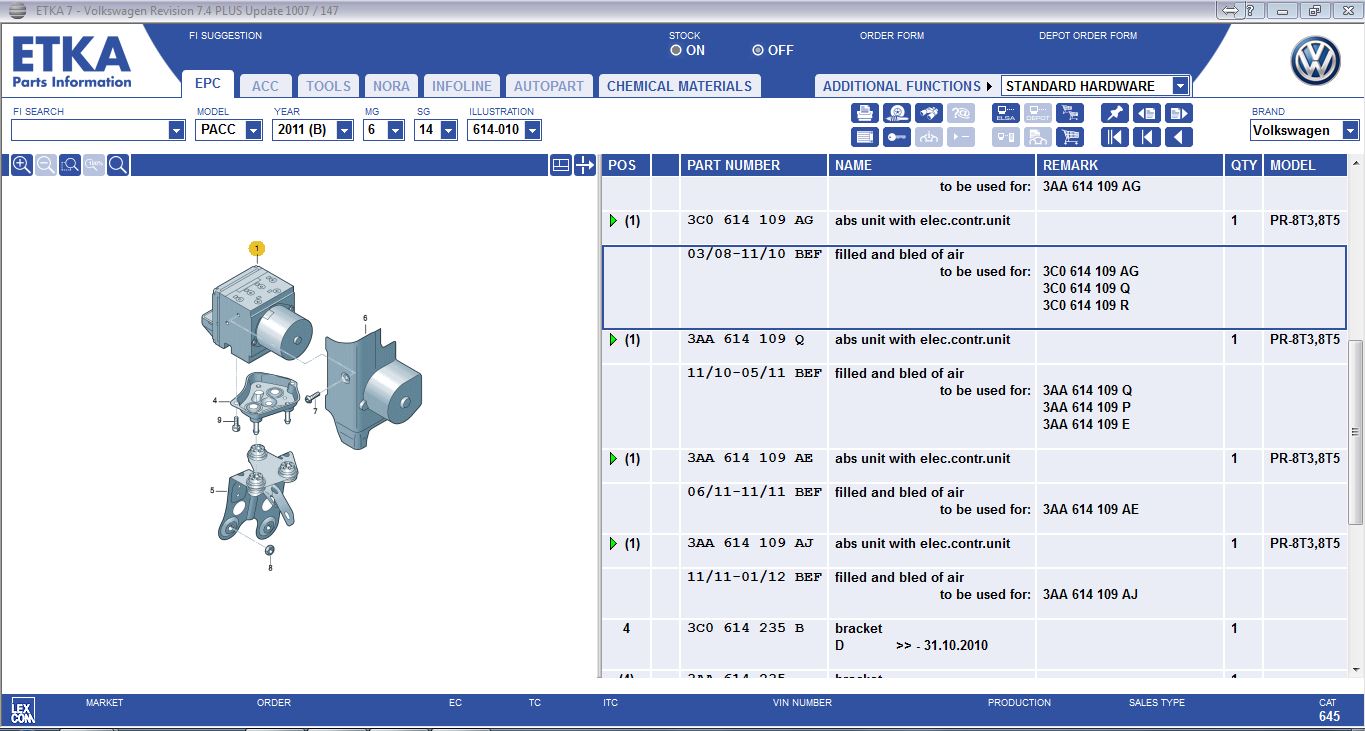Click the pushpin icon

point(1115,113)
